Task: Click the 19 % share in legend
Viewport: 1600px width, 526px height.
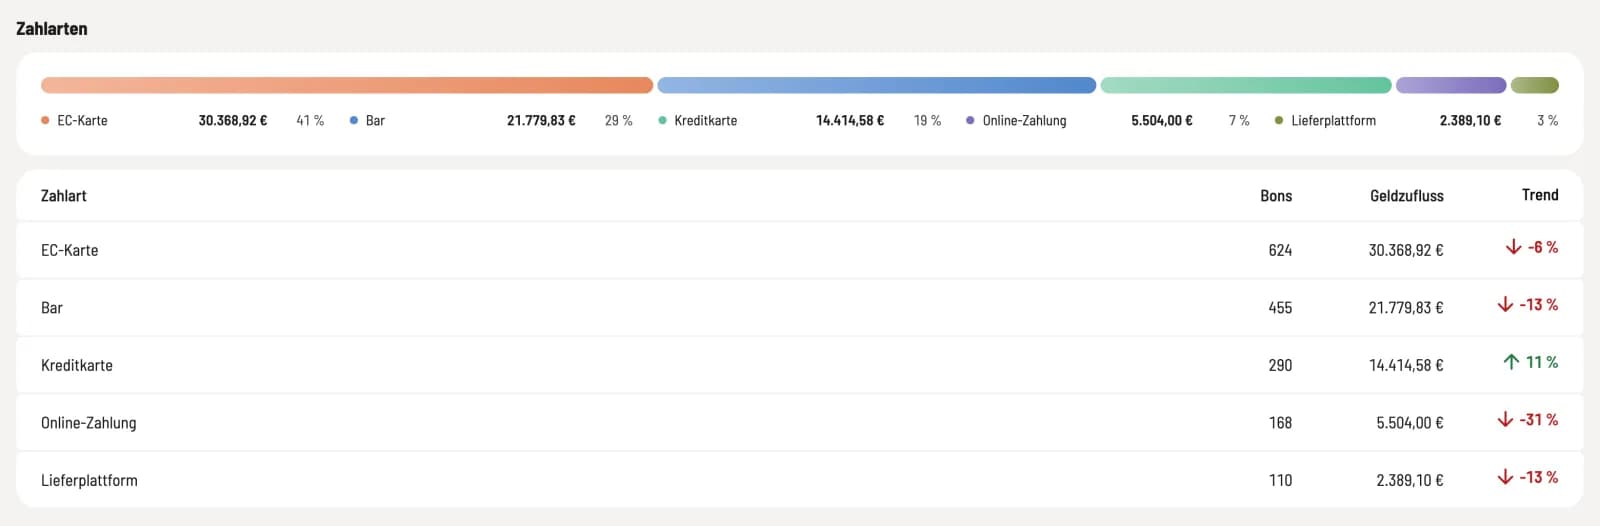Action: point(927,120)
